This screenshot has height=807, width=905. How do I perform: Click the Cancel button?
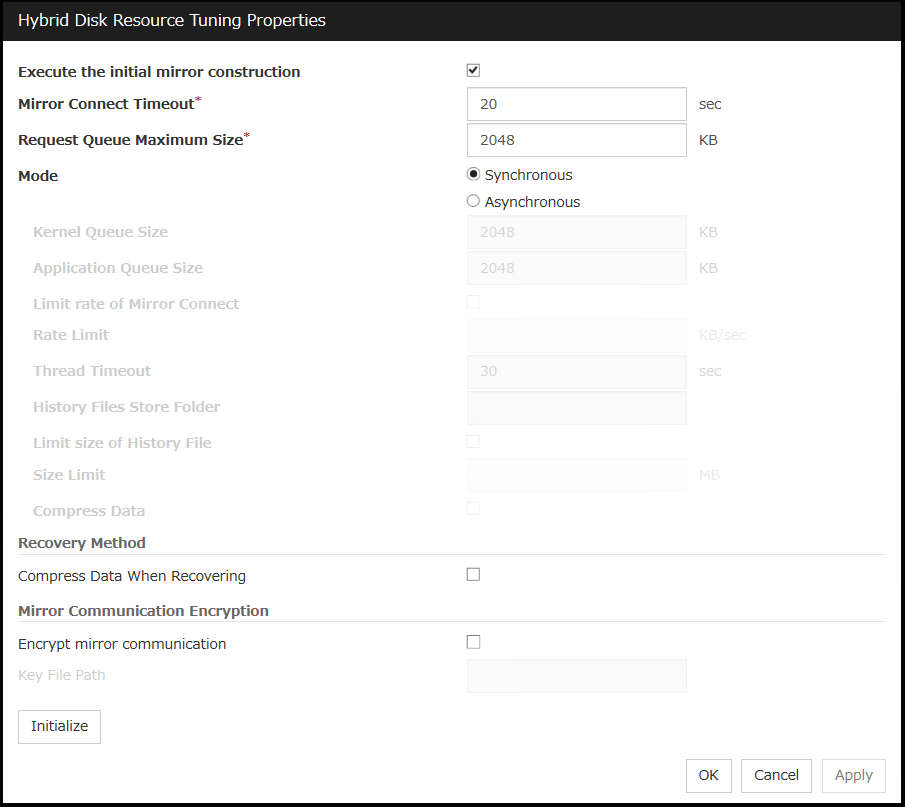(776, 775)
